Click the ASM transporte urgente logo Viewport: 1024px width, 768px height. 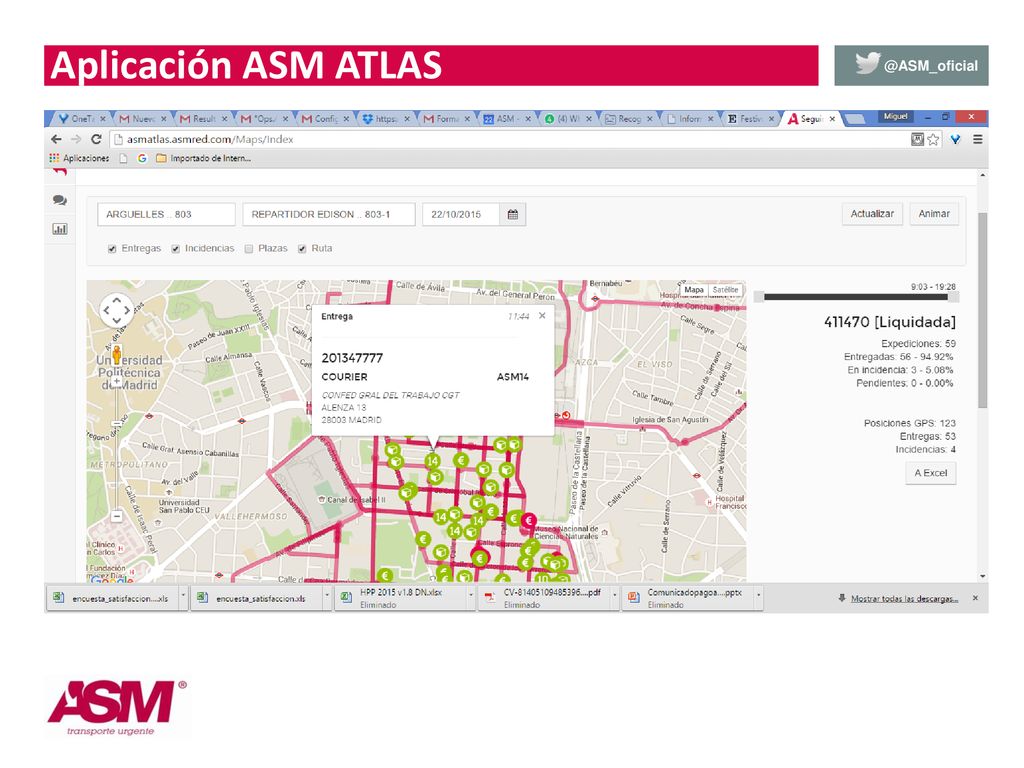coord(117,708)
